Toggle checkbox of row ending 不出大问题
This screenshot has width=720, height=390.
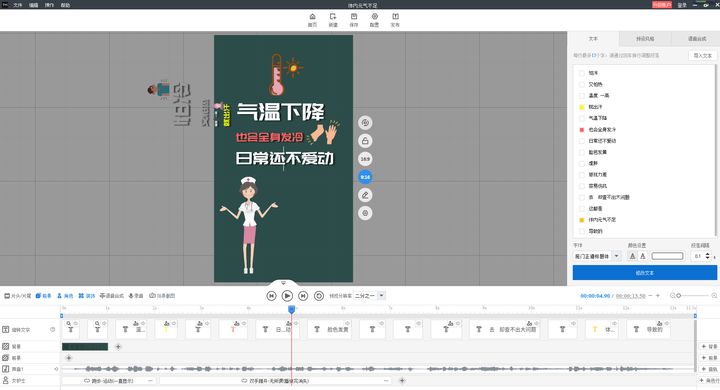(x=582, y=197)
